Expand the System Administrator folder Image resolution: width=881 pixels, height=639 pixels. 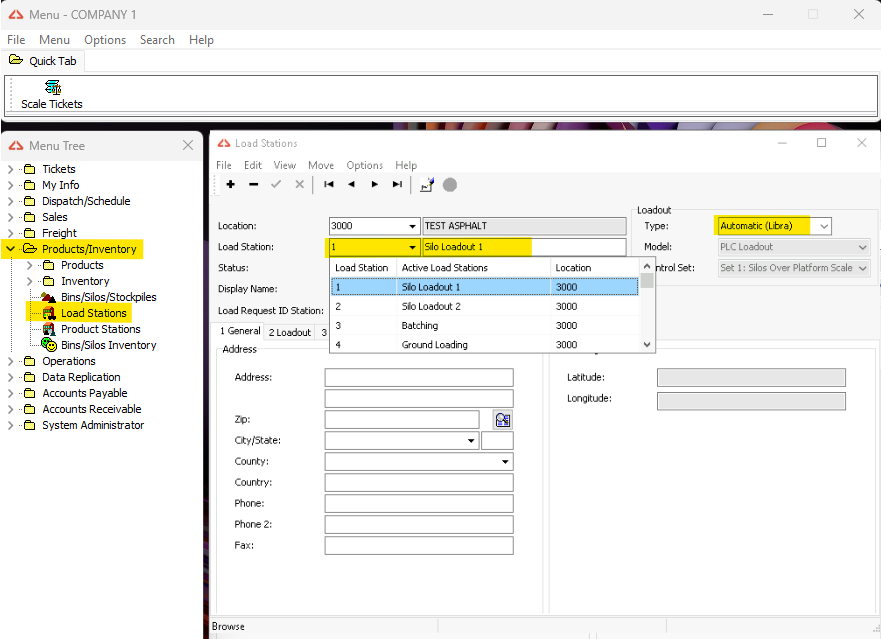[x=11, y=425]
